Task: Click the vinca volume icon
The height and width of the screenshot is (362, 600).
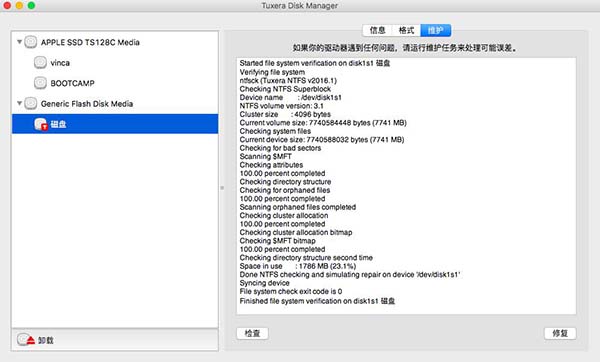Action: click(x=40, y=62)
